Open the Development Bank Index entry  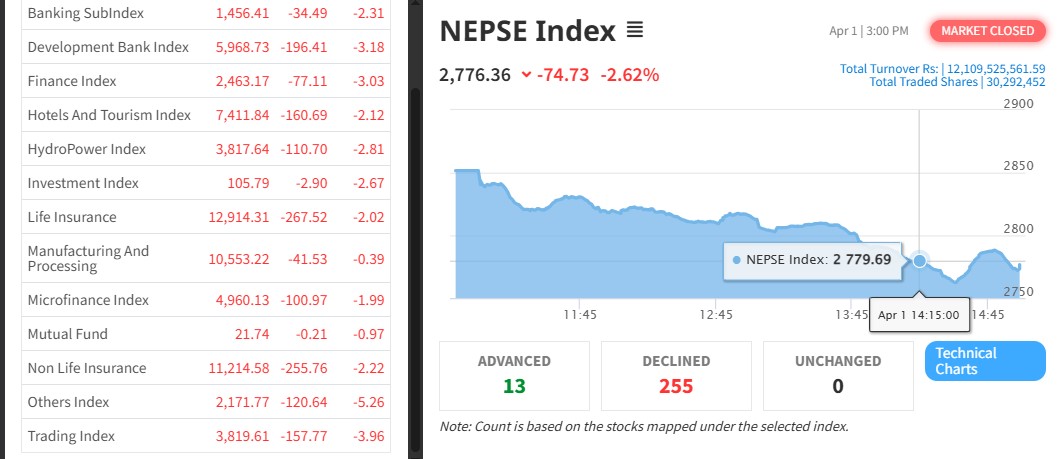(x=108, y=47)
